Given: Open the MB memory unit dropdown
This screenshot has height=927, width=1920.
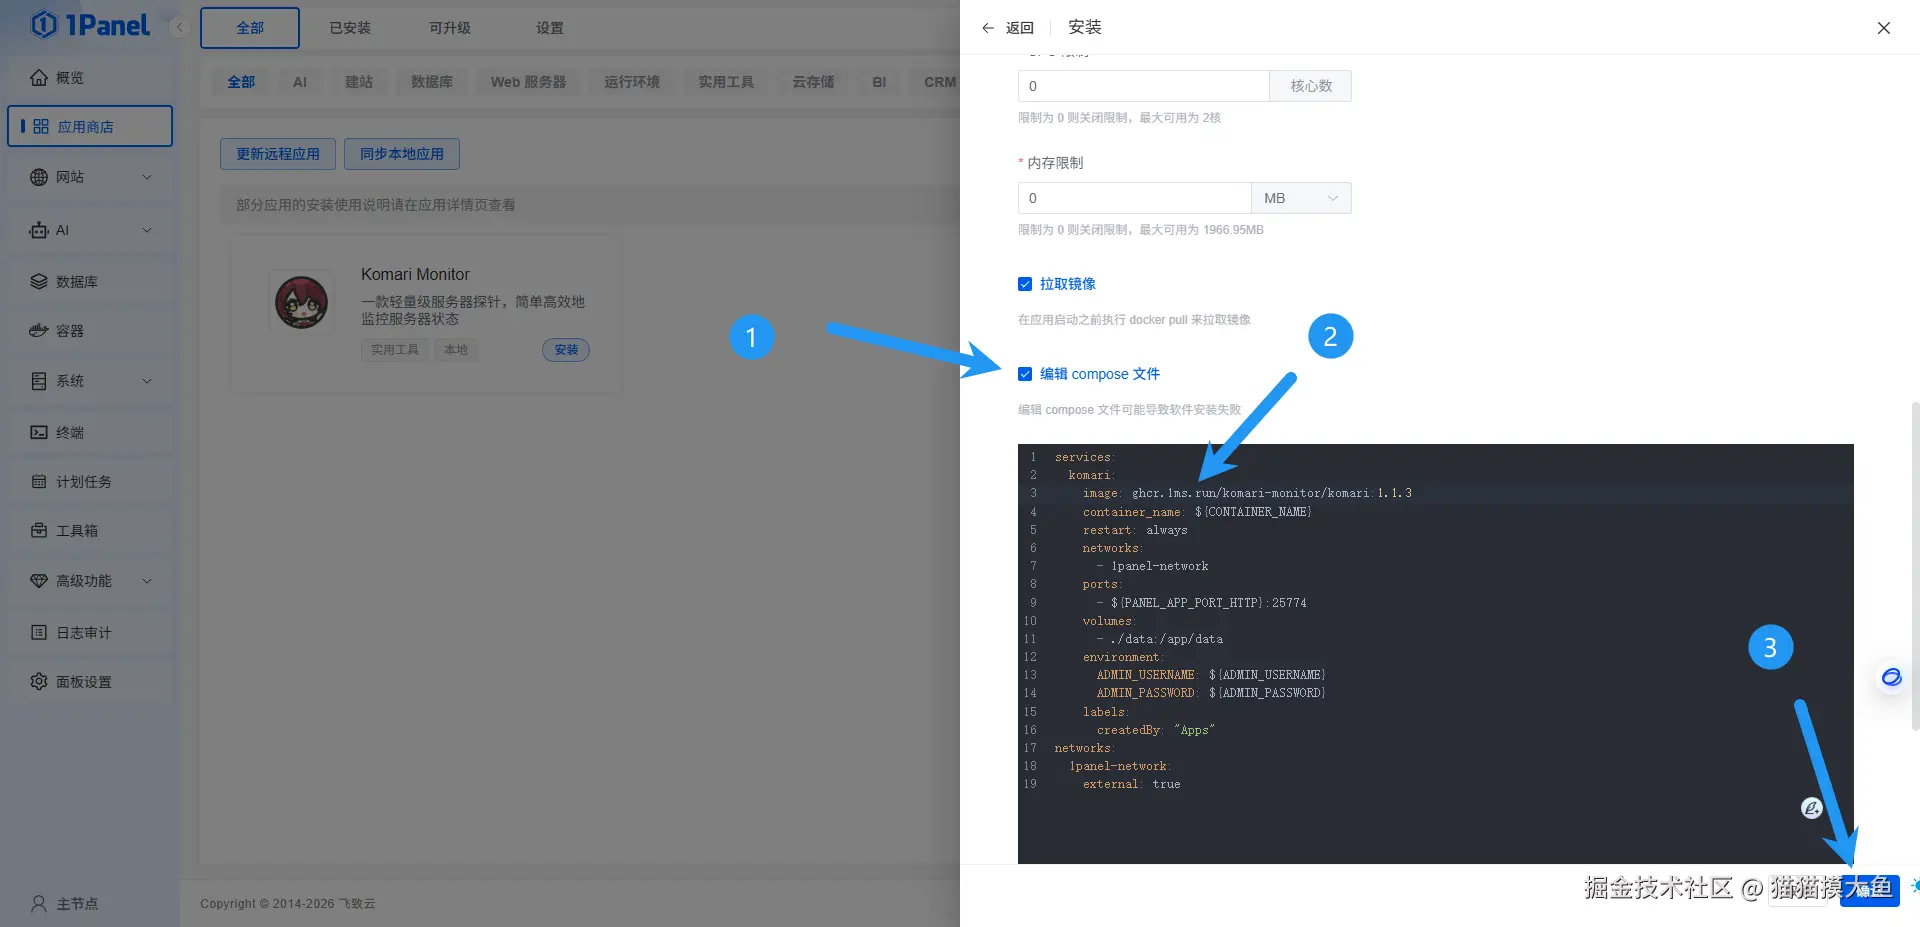Looking at the screenshot, I should pyautogui.click(x=1301, y=198).
